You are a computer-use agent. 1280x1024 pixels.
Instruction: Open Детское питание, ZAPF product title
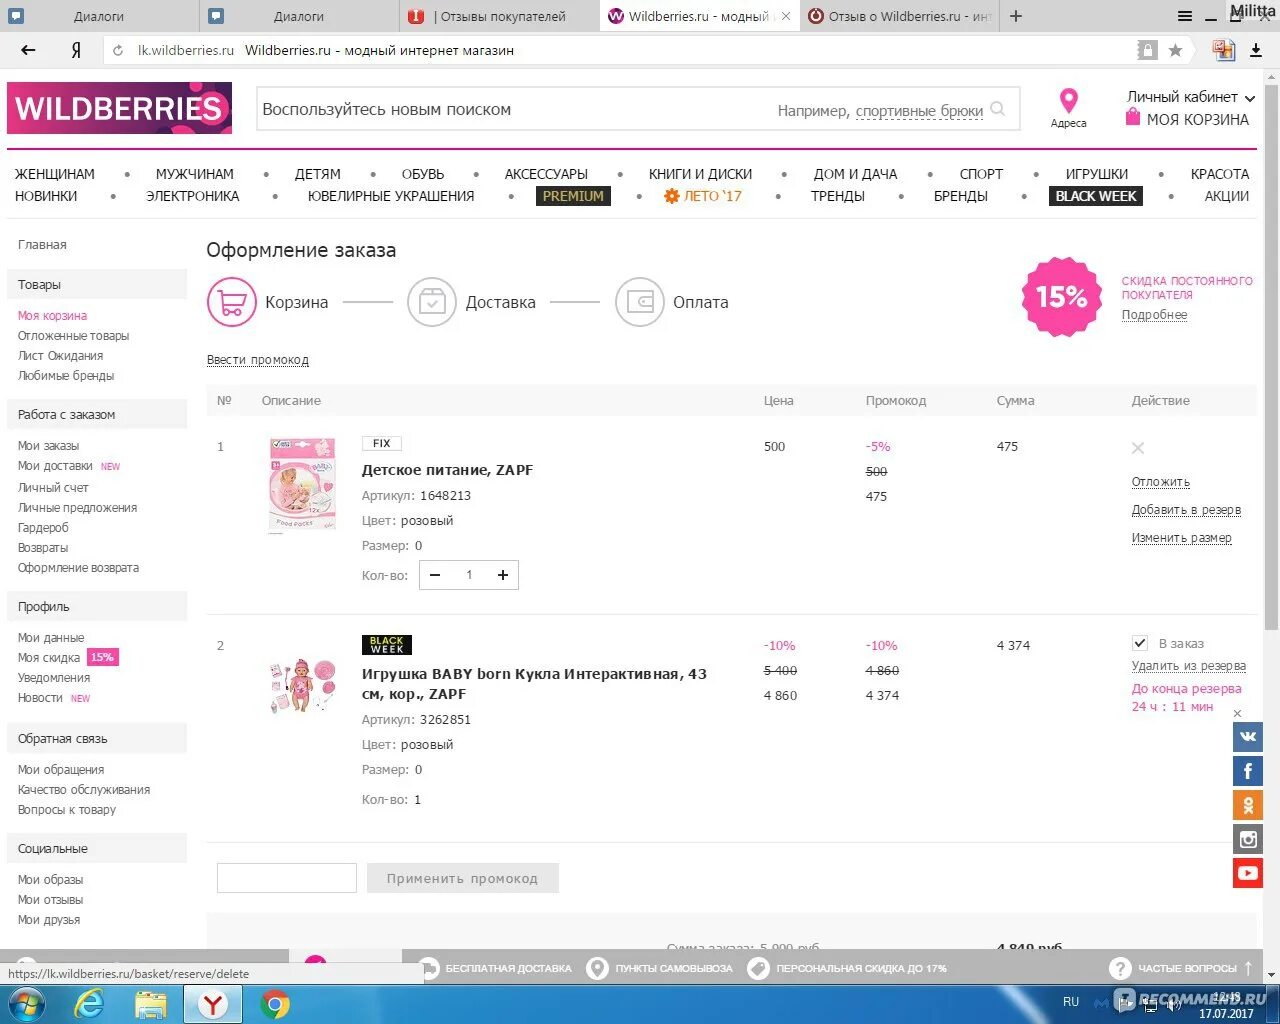point(447,470)
